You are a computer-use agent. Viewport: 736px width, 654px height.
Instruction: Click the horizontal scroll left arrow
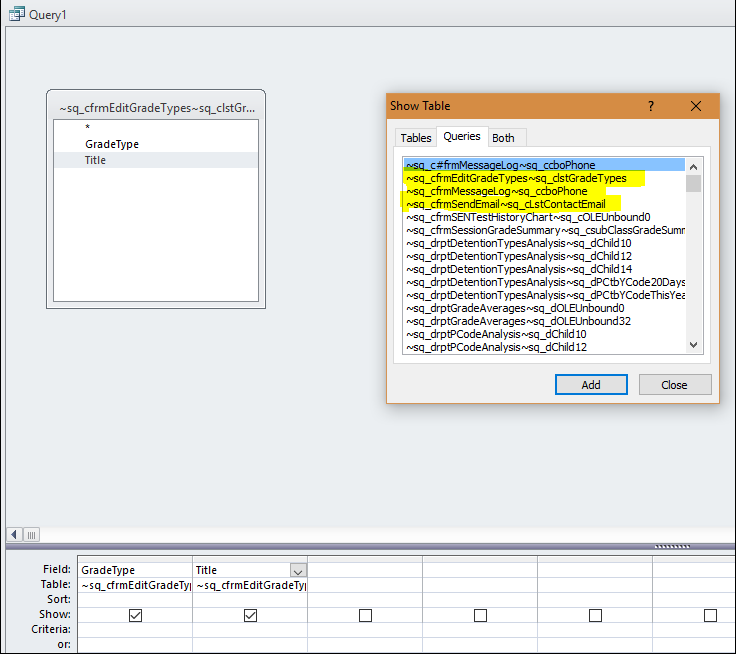click(x=14, y=534)
